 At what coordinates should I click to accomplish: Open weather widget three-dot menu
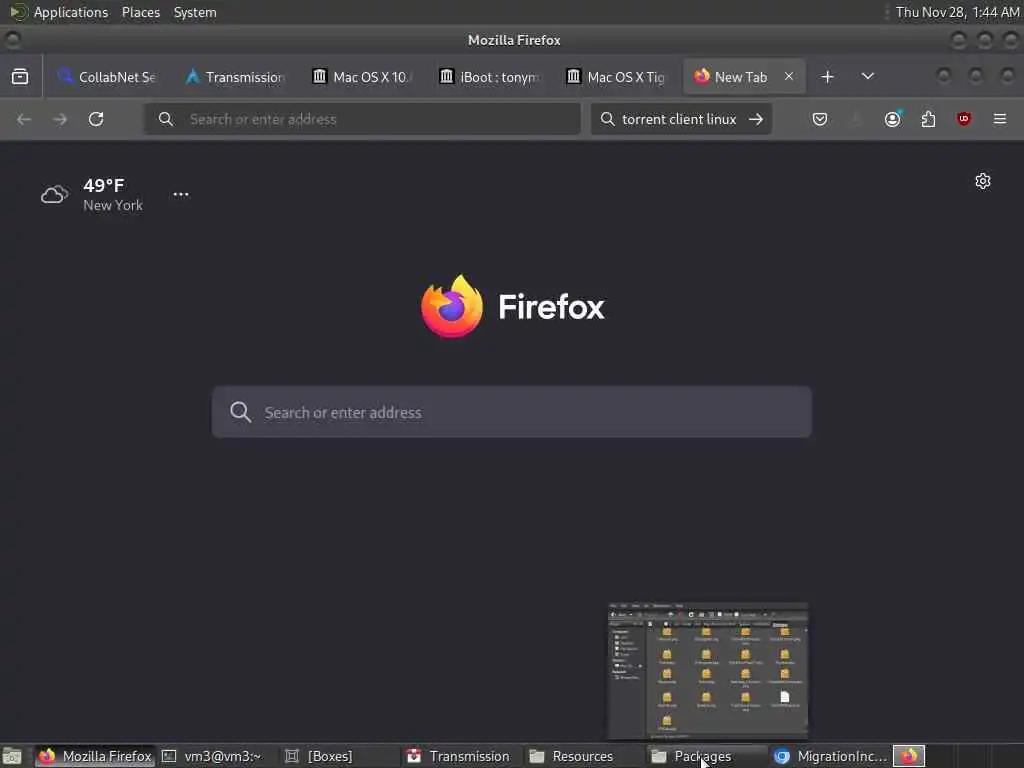click(181, 194)
